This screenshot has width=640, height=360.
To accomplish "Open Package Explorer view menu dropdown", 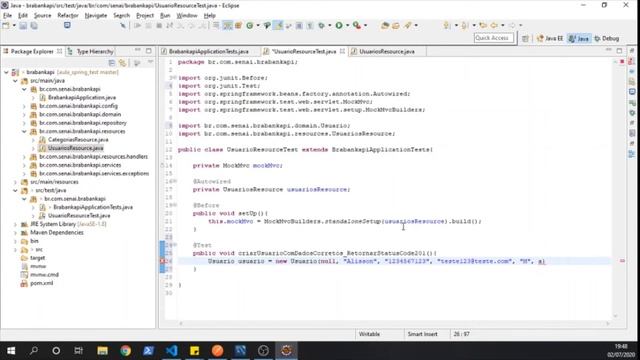I will (150, 62).
